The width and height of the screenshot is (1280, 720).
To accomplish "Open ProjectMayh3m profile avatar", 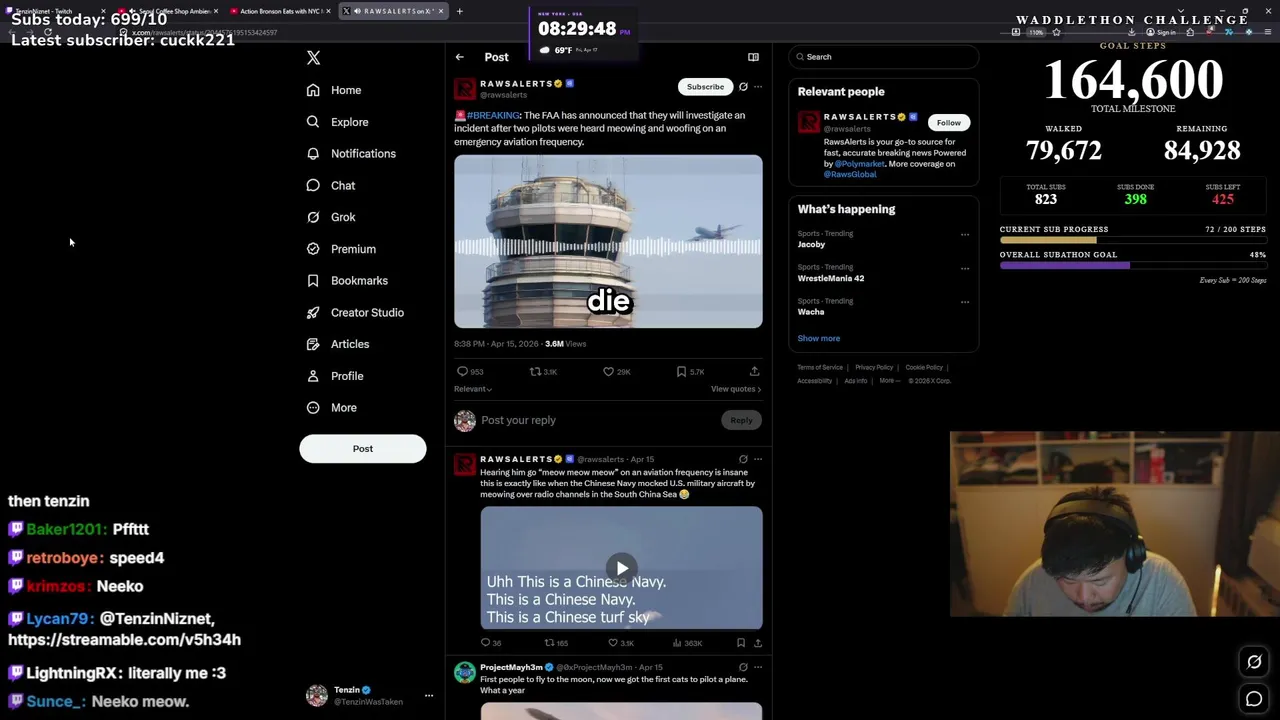I will pos(465,672).
